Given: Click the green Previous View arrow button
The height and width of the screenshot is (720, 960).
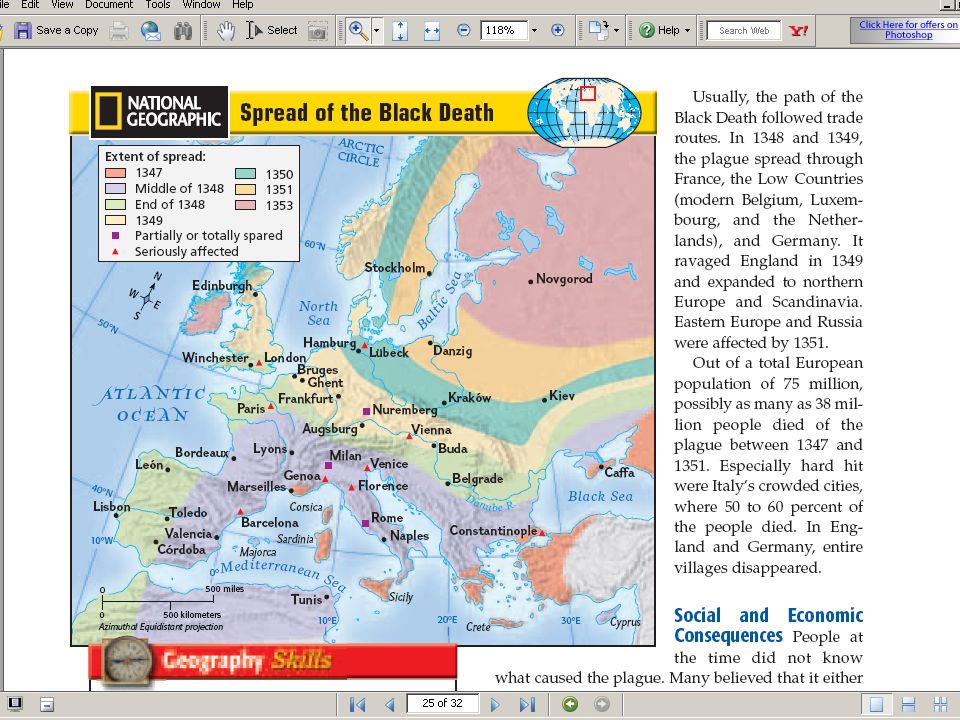Looking at the screenshot, I should (570, 704).
